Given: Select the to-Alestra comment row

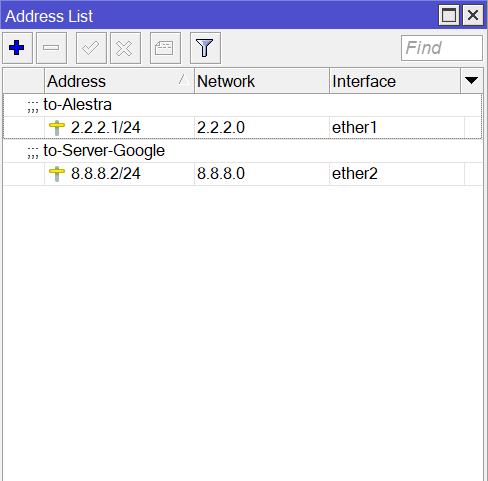Looking at the screenshot, I should pos(243,105).
